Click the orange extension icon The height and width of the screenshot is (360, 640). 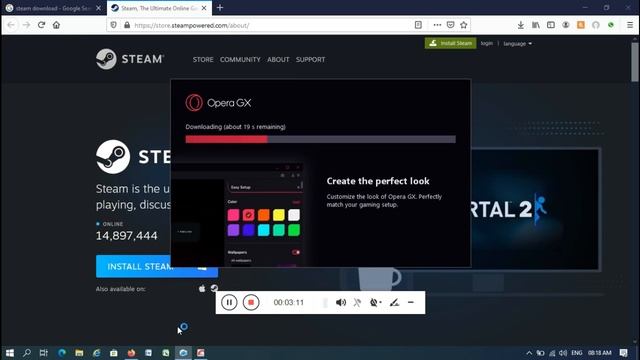581,25
